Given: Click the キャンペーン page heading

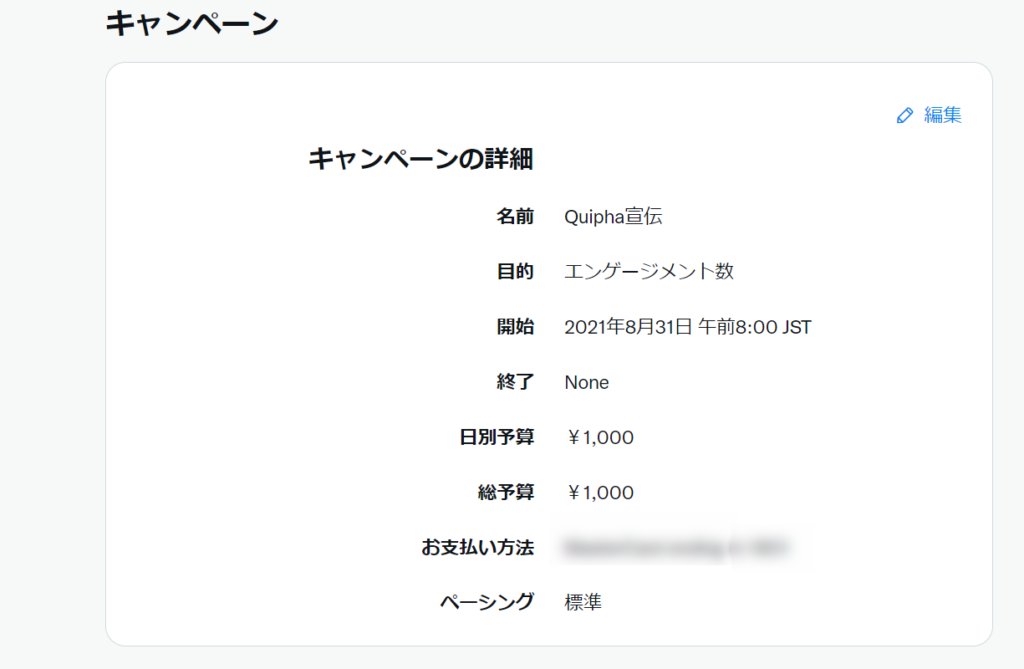Looking at the screenshot, I should [192, 24].
